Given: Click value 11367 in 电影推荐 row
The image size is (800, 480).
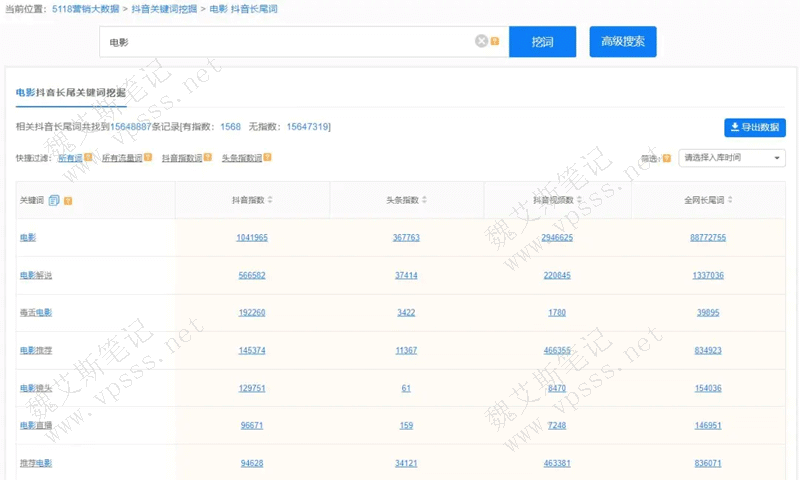Looking at the screenshot, I should [406, 350].
